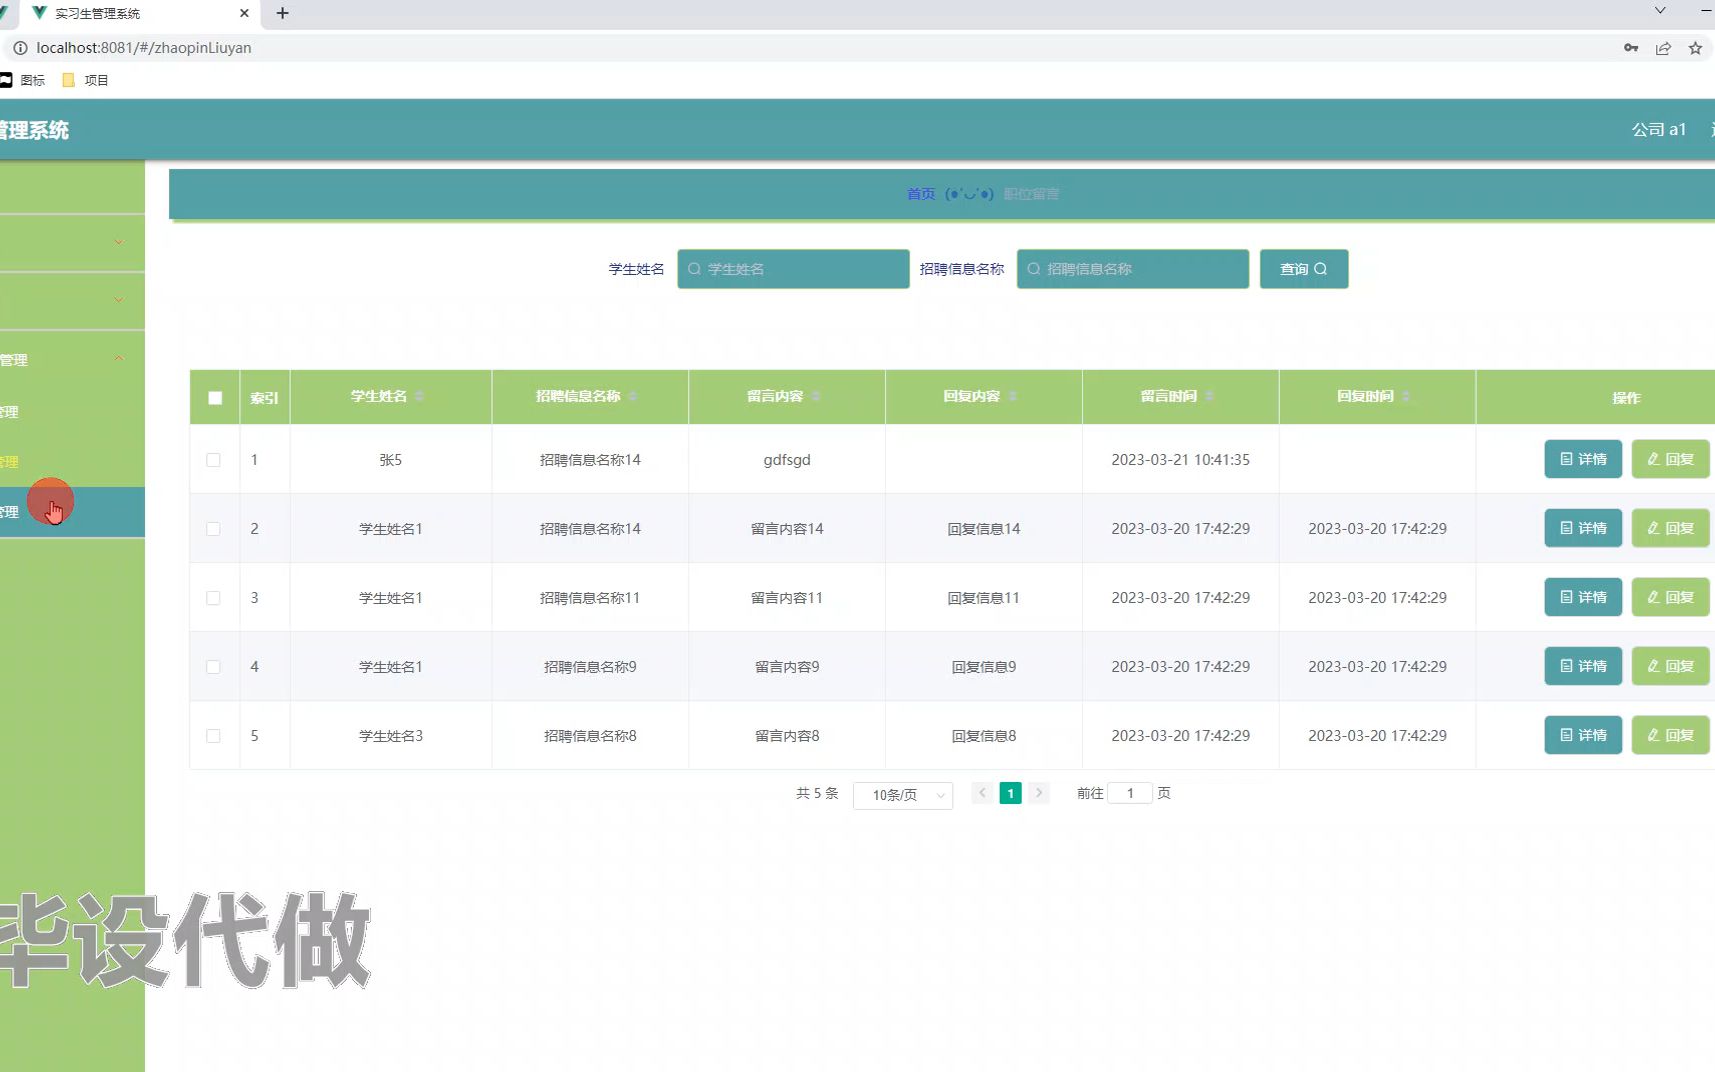1715x1072 pixels.
Task: Sort the table by 回复时间 column
Action: point(1406,397)
